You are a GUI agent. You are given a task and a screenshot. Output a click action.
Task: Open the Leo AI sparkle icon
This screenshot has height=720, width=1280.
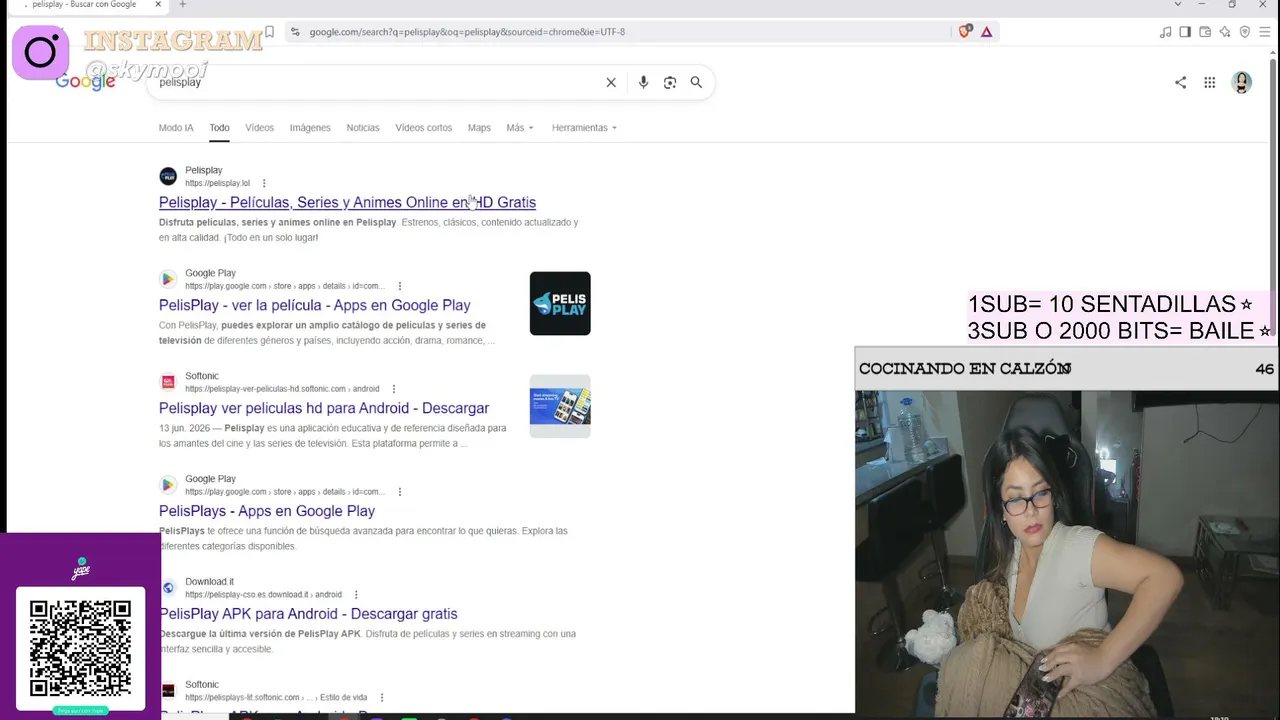(x=1225, y=32)
